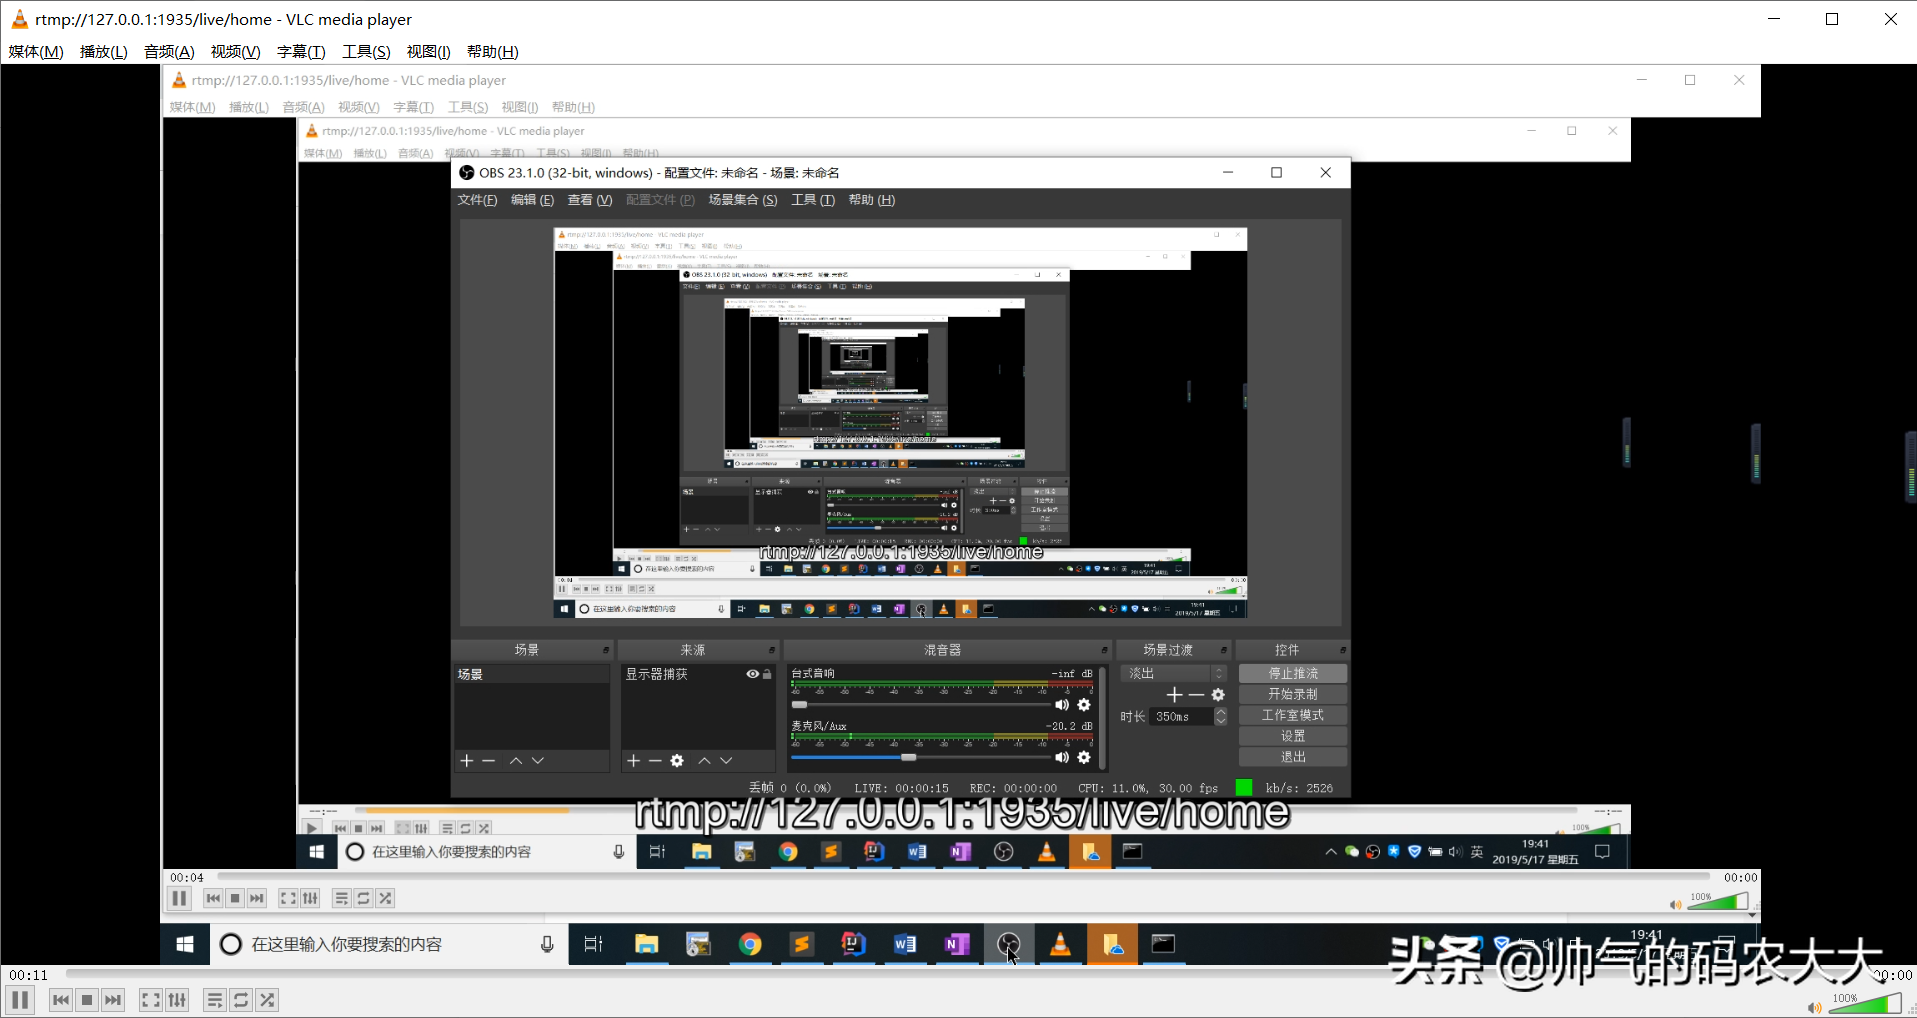Skip to next media in the outermost VLC controls
The width and height of the screenshot is (1917, 1018).
113,1000
